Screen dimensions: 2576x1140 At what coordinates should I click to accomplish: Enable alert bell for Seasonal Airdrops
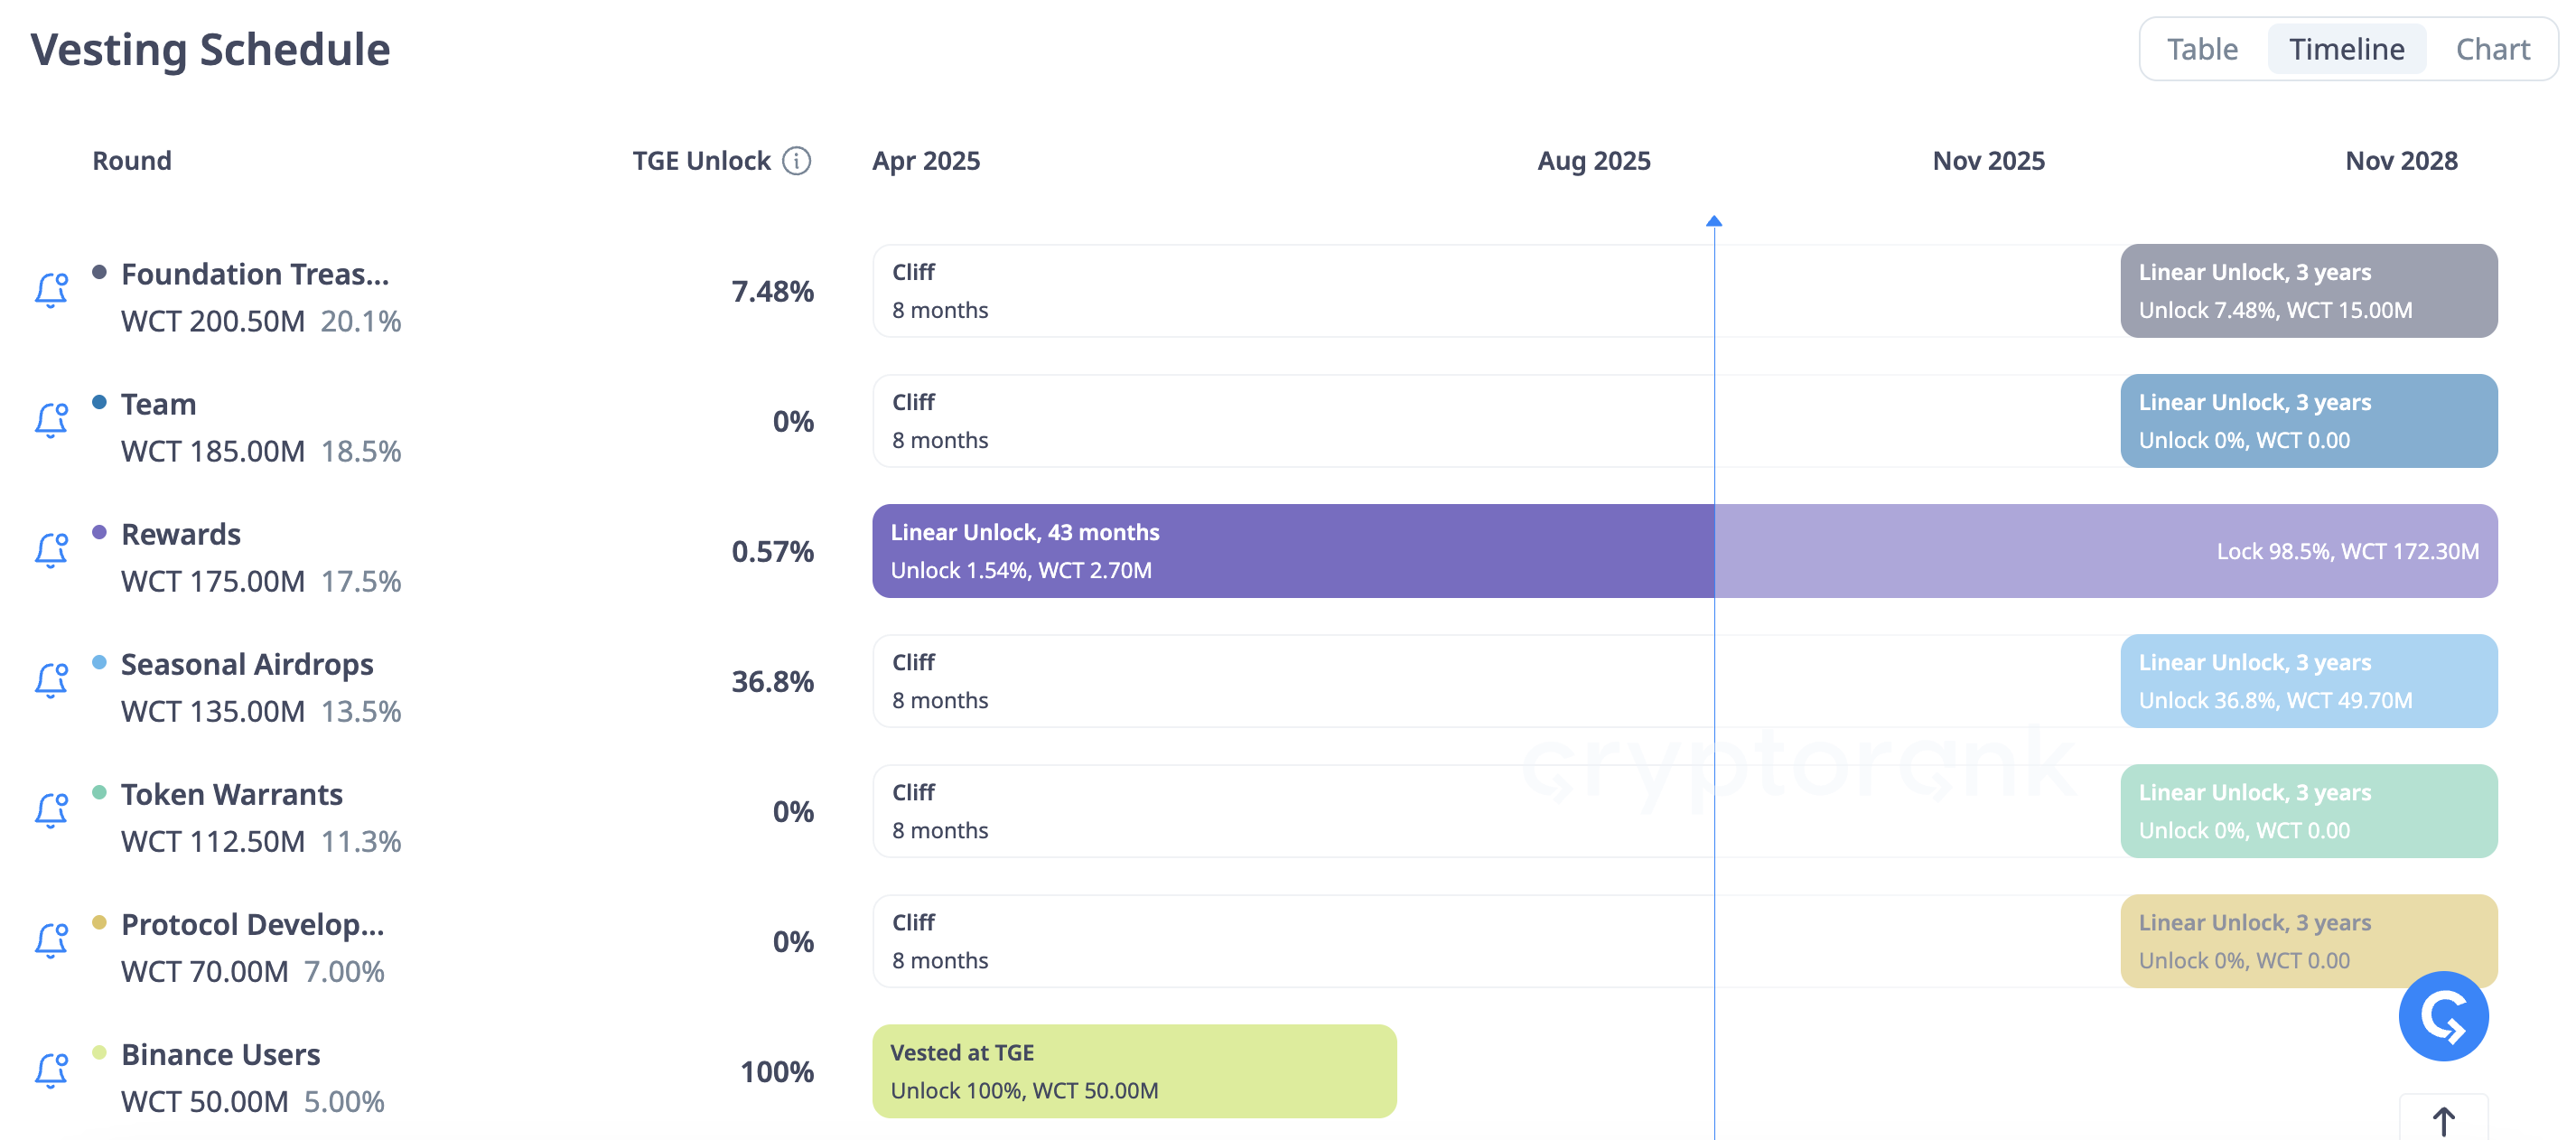52,681
